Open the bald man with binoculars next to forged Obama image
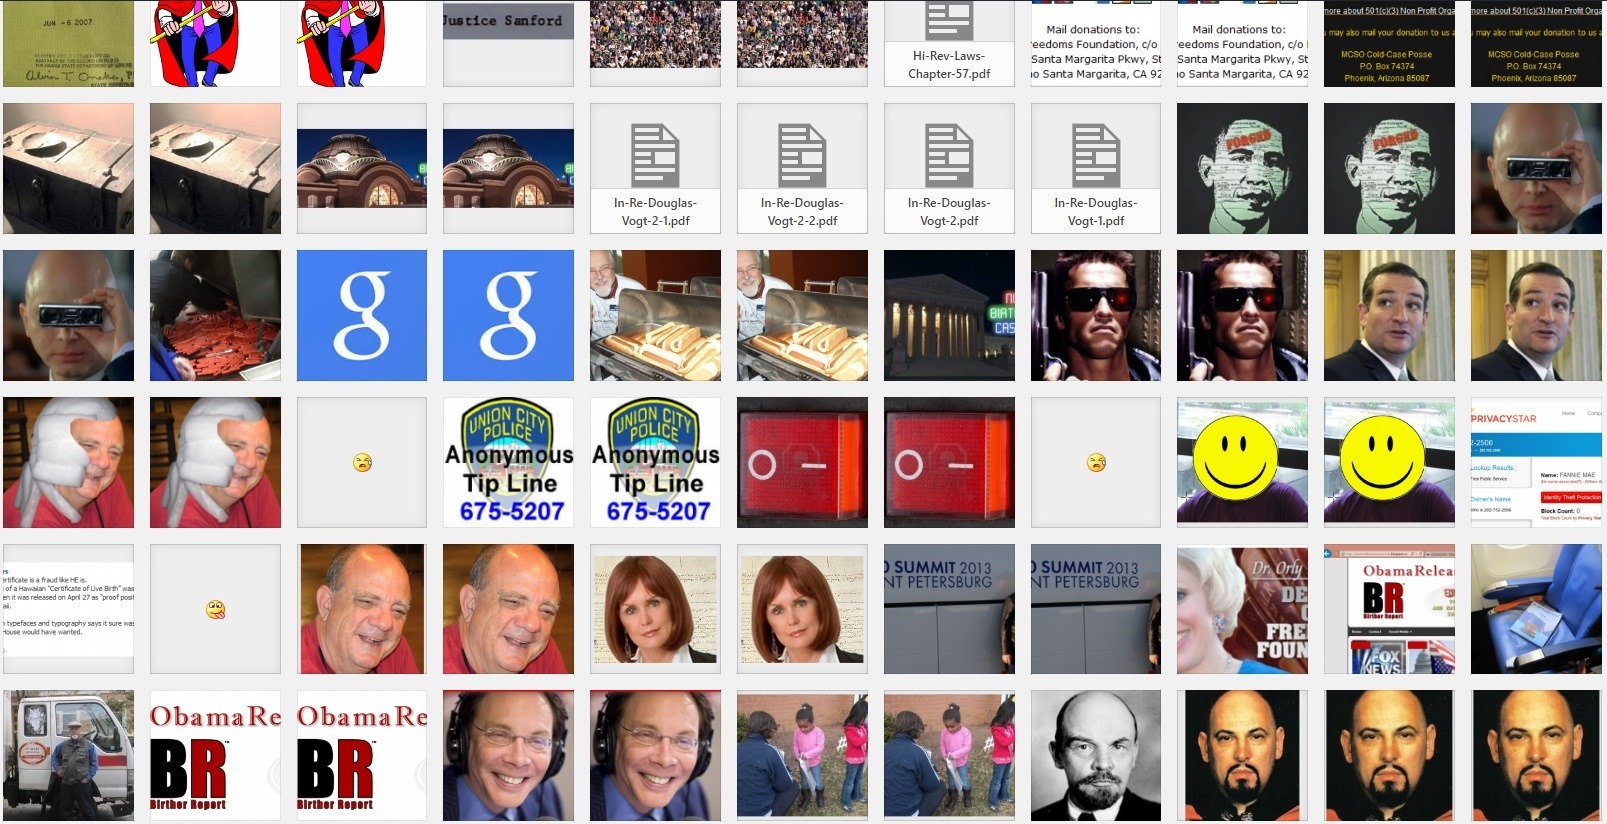Image resolution: width=1607 pixels, height=824 pixels. tap(1536, 168)
